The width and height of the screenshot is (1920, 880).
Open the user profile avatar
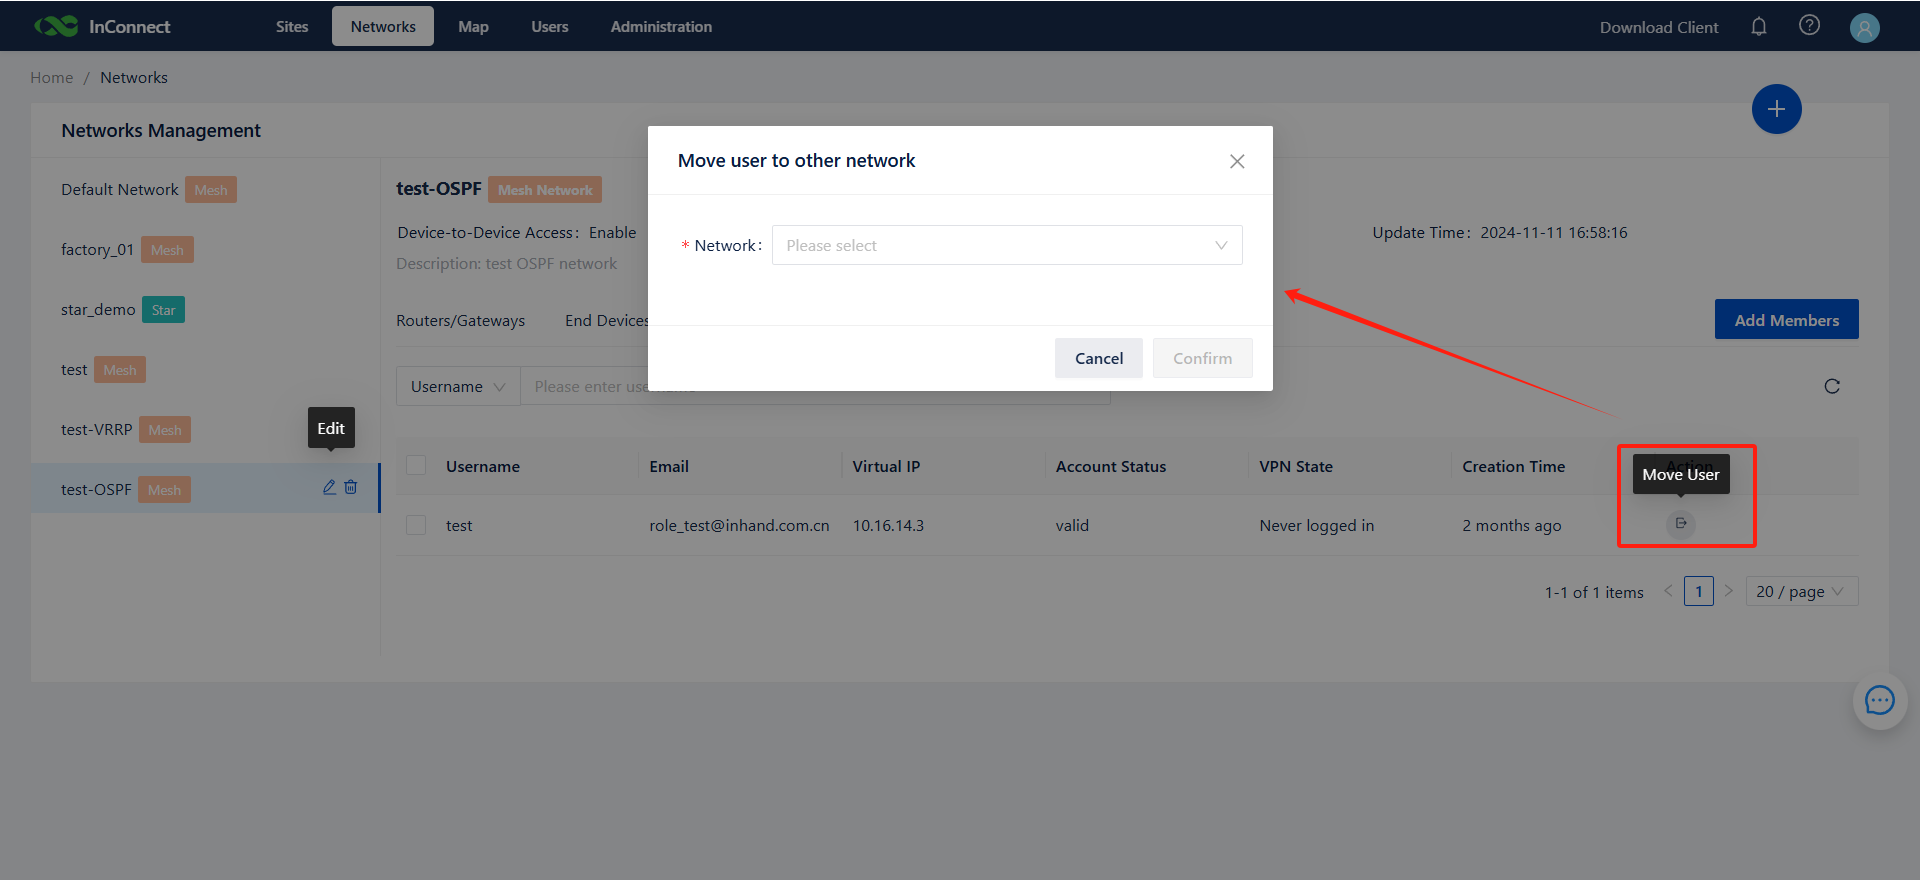pyautogui.click(x=1864, y=28)
